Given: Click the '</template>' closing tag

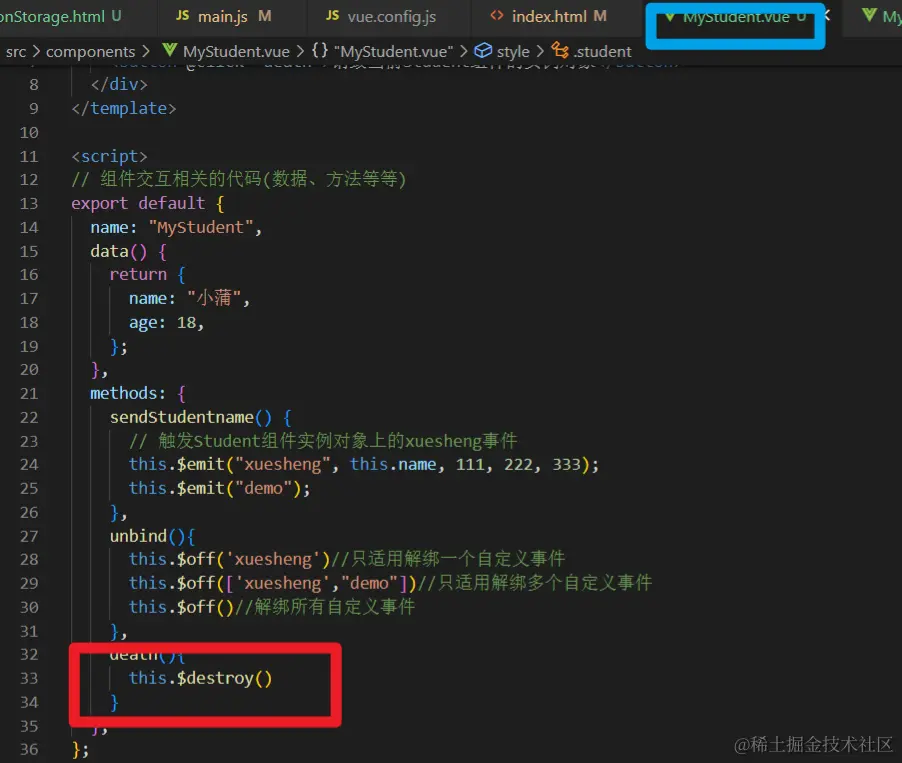Looking at the screenshot, I should [x=124, y=109].
